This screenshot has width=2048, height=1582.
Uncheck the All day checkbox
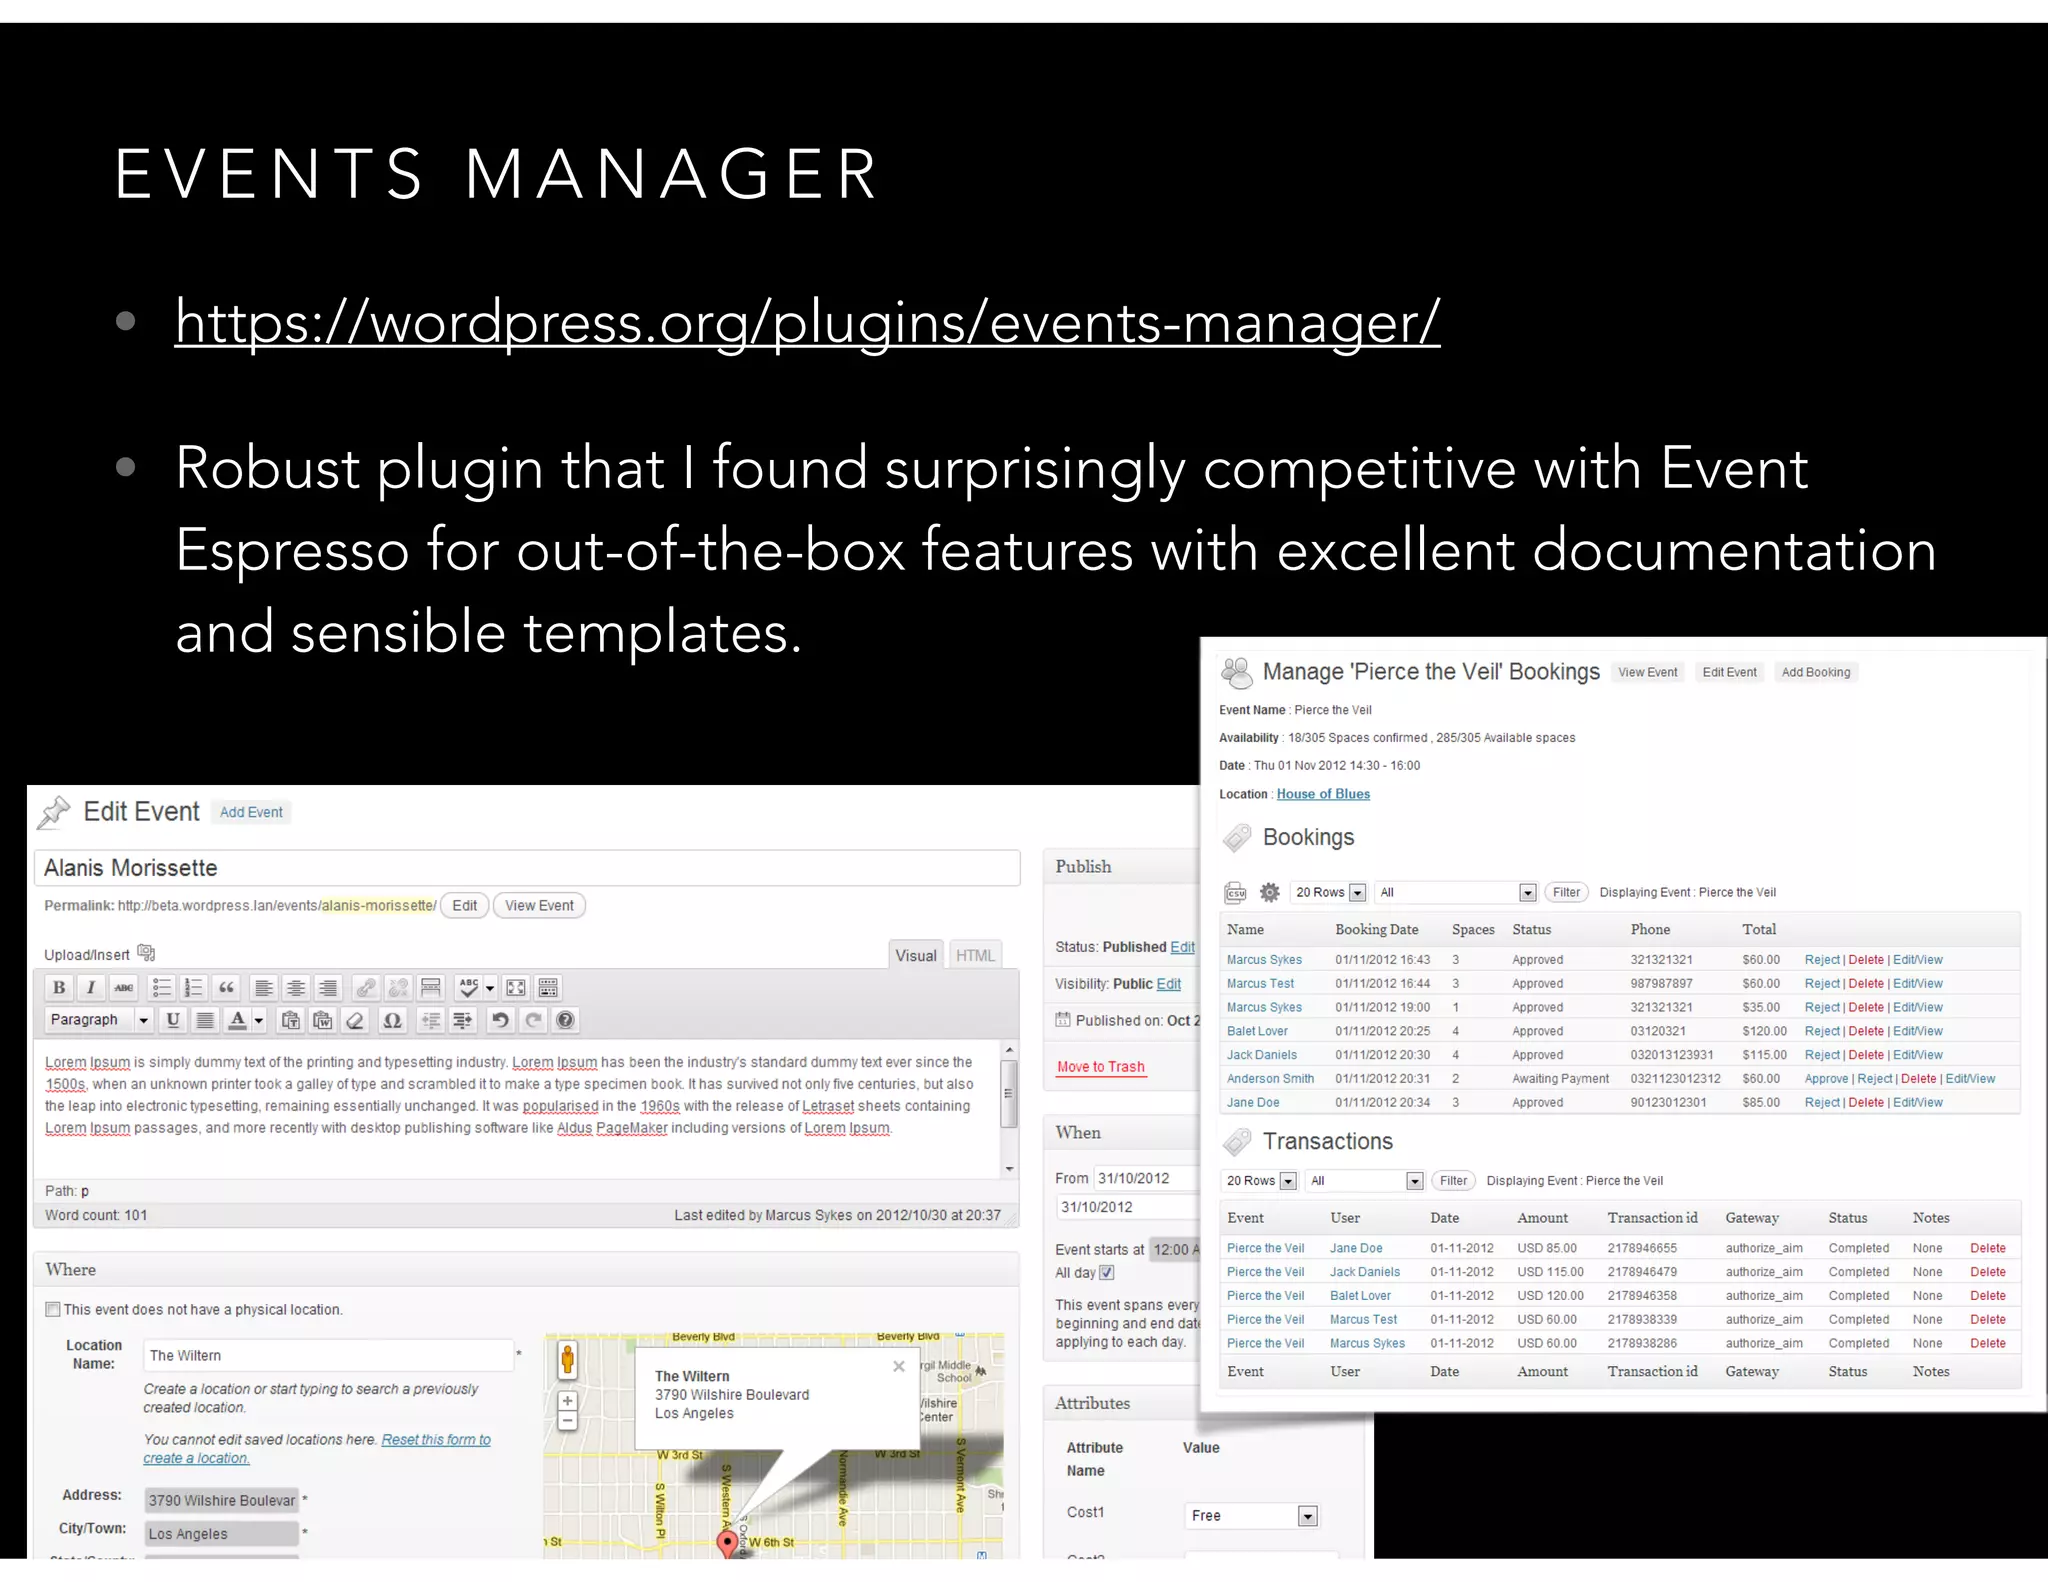pos(1107,1273)
